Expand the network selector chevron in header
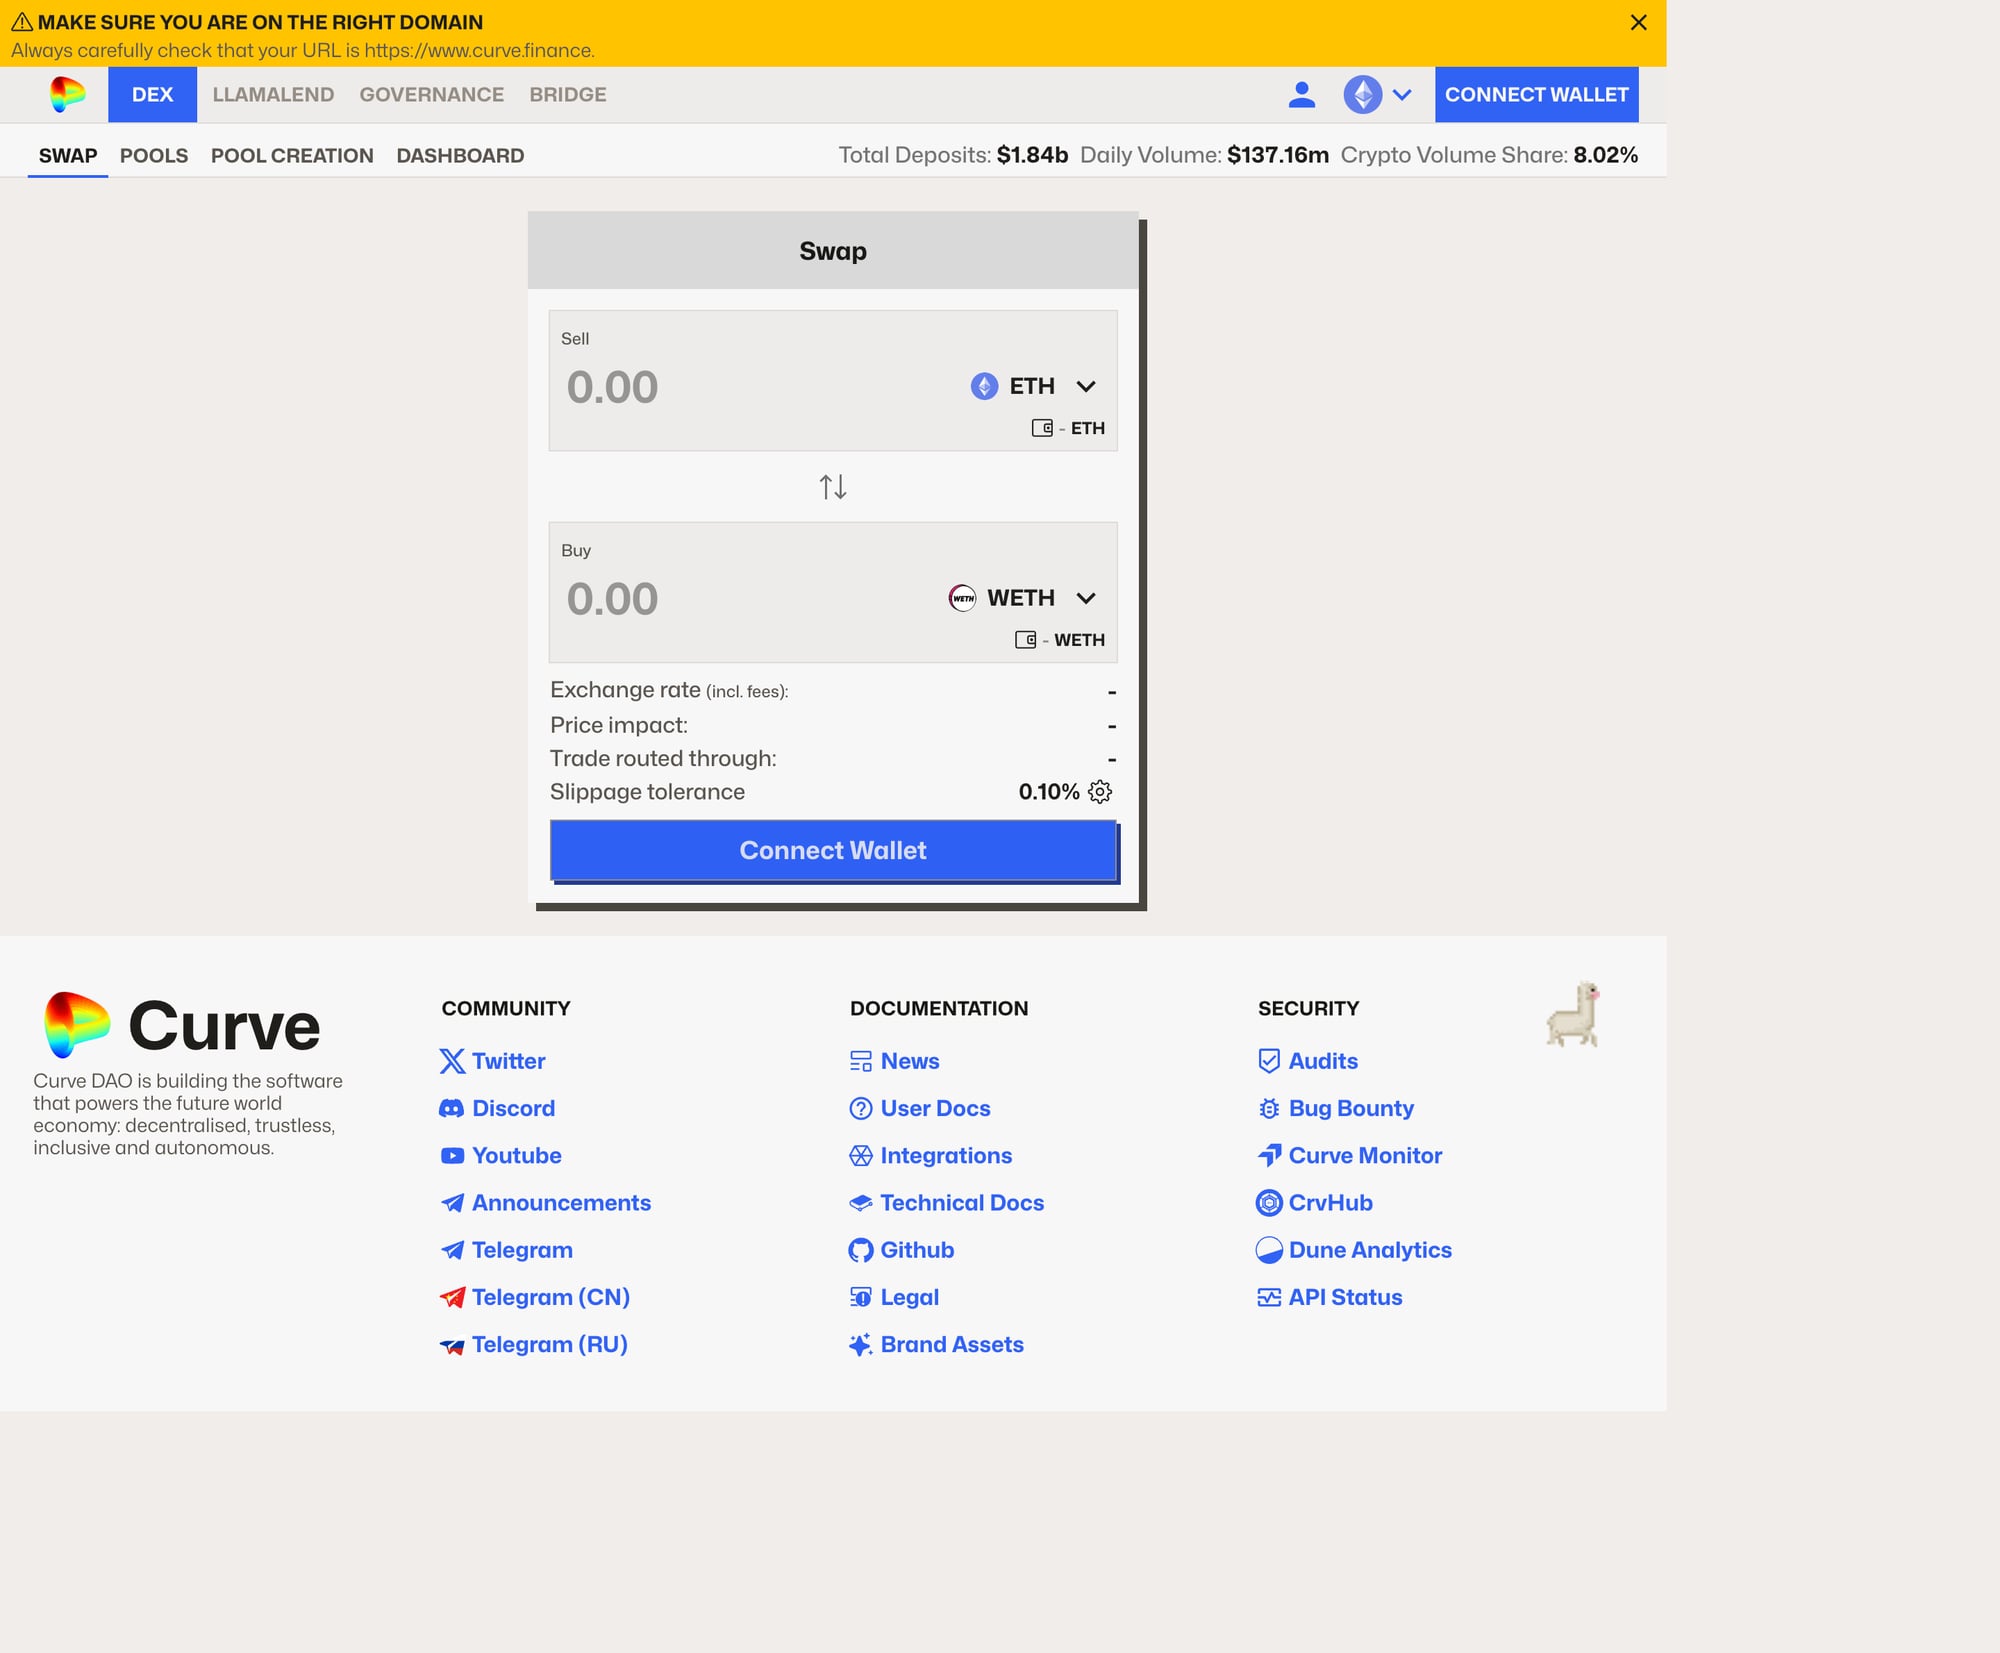Screen dimensions: 2000x1653 point(1403,95)
